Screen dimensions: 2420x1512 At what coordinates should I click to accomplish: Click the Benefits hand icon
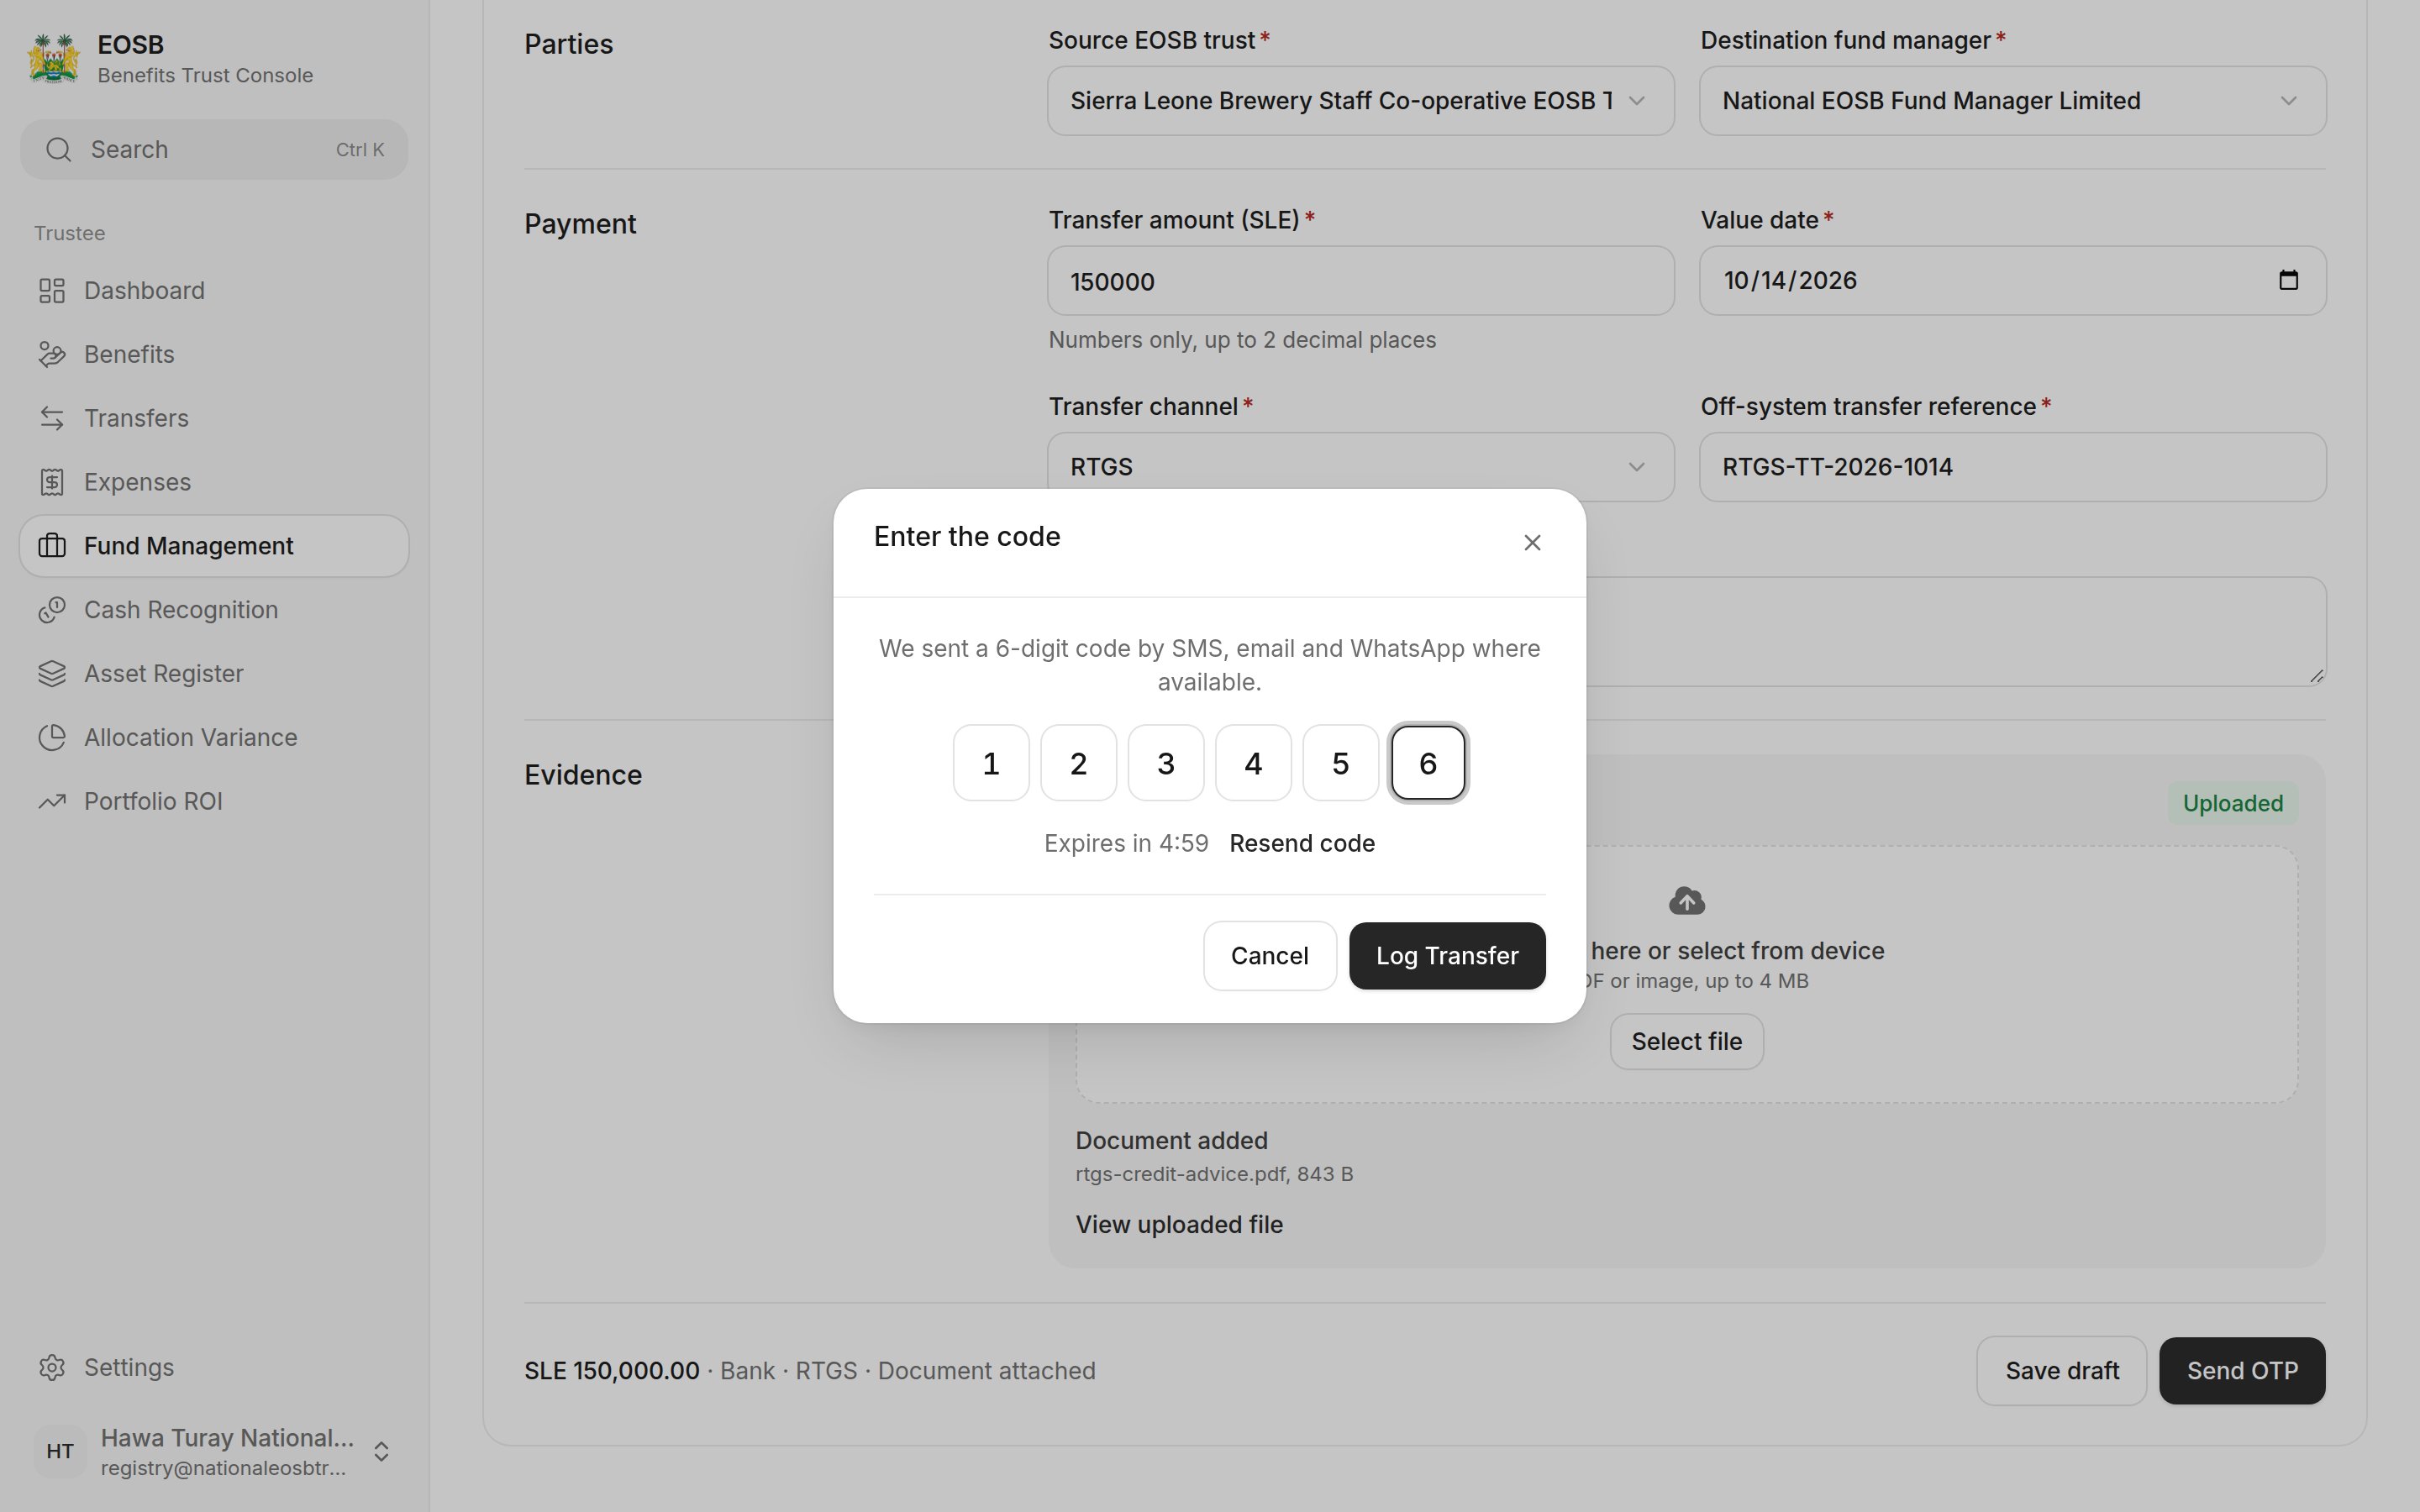(52, 354)
